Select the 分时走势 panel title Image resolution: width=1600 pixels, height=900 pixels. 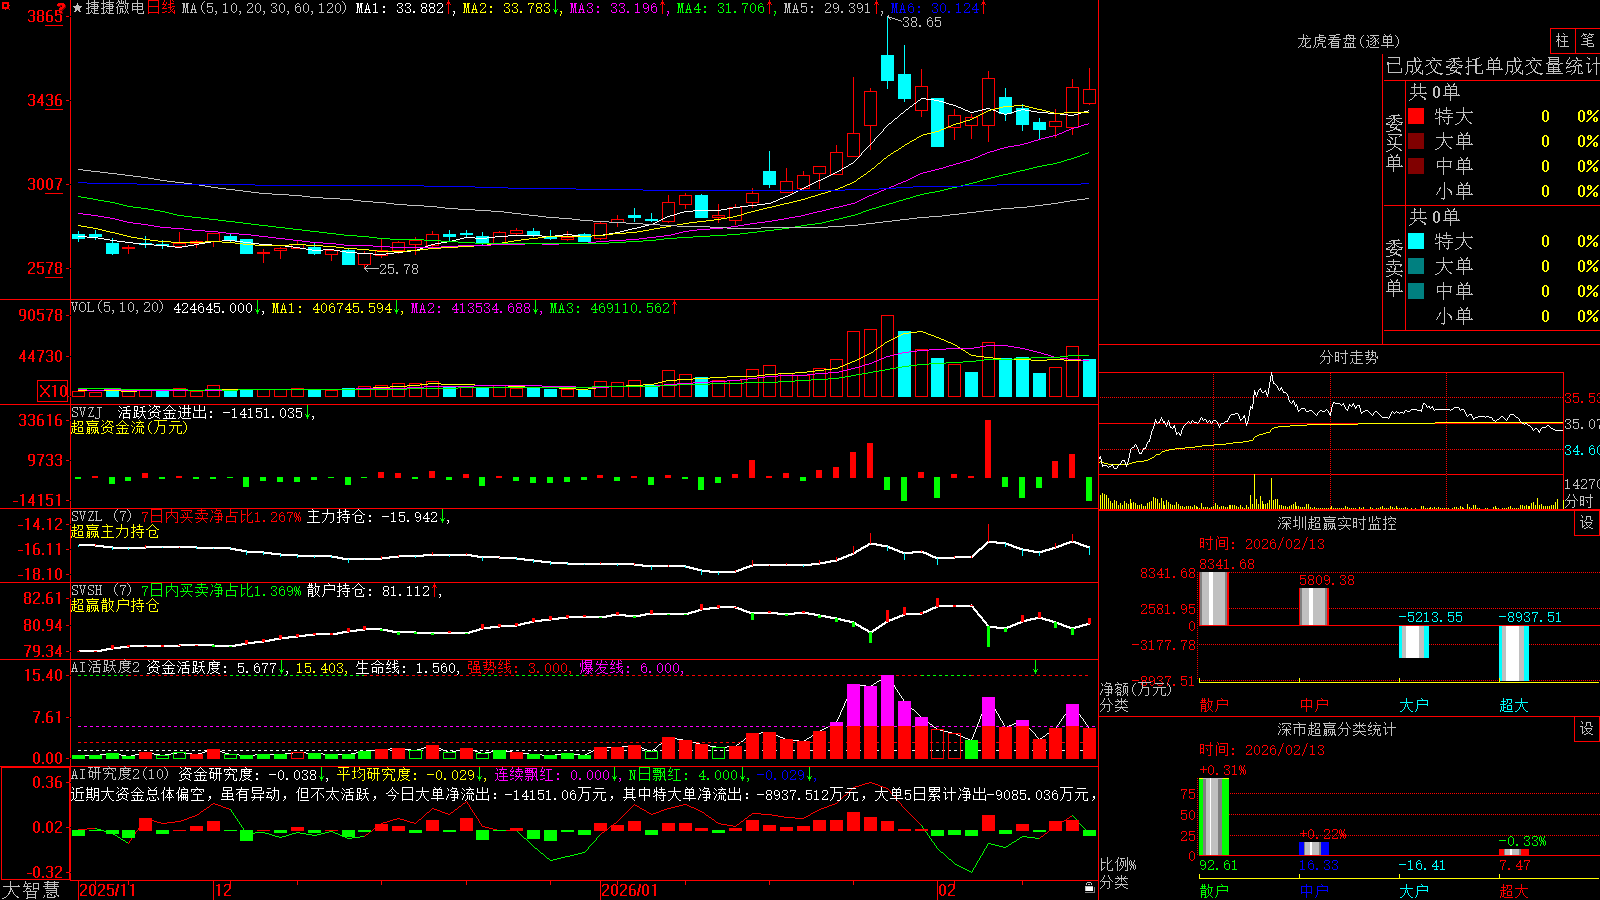coord(1348,357)
